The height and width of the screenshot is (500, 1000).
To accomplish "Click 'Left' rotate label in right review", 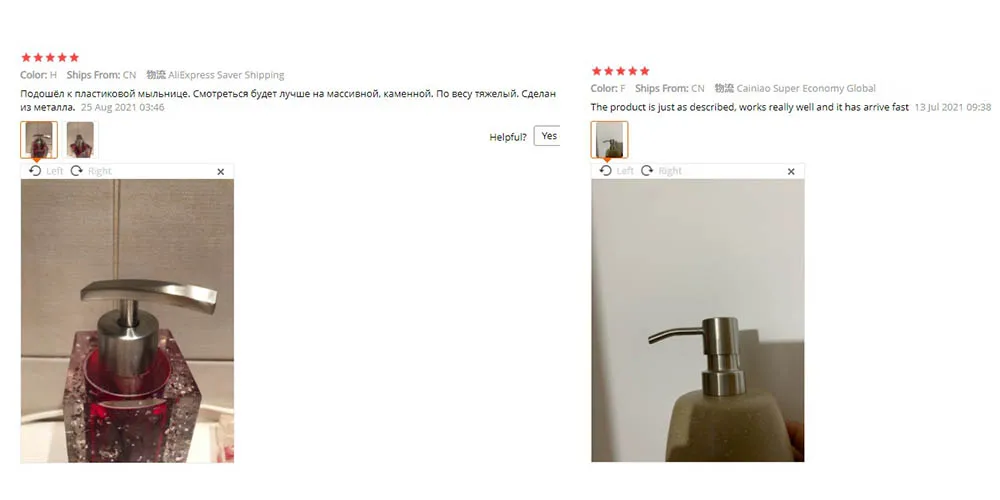I will pos(625,171).
